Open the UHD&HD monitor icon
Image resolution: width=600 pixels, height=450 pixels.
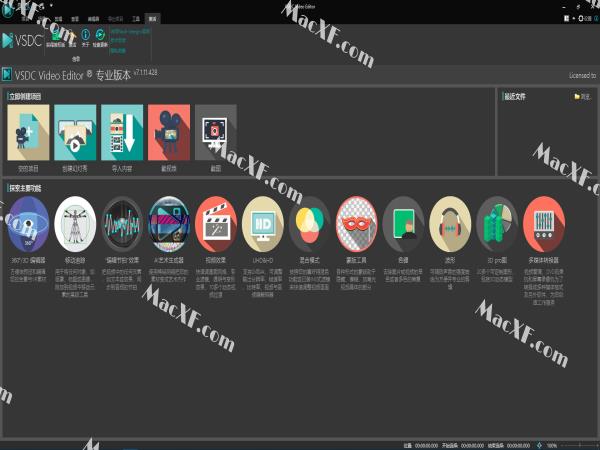coord(263,224)
